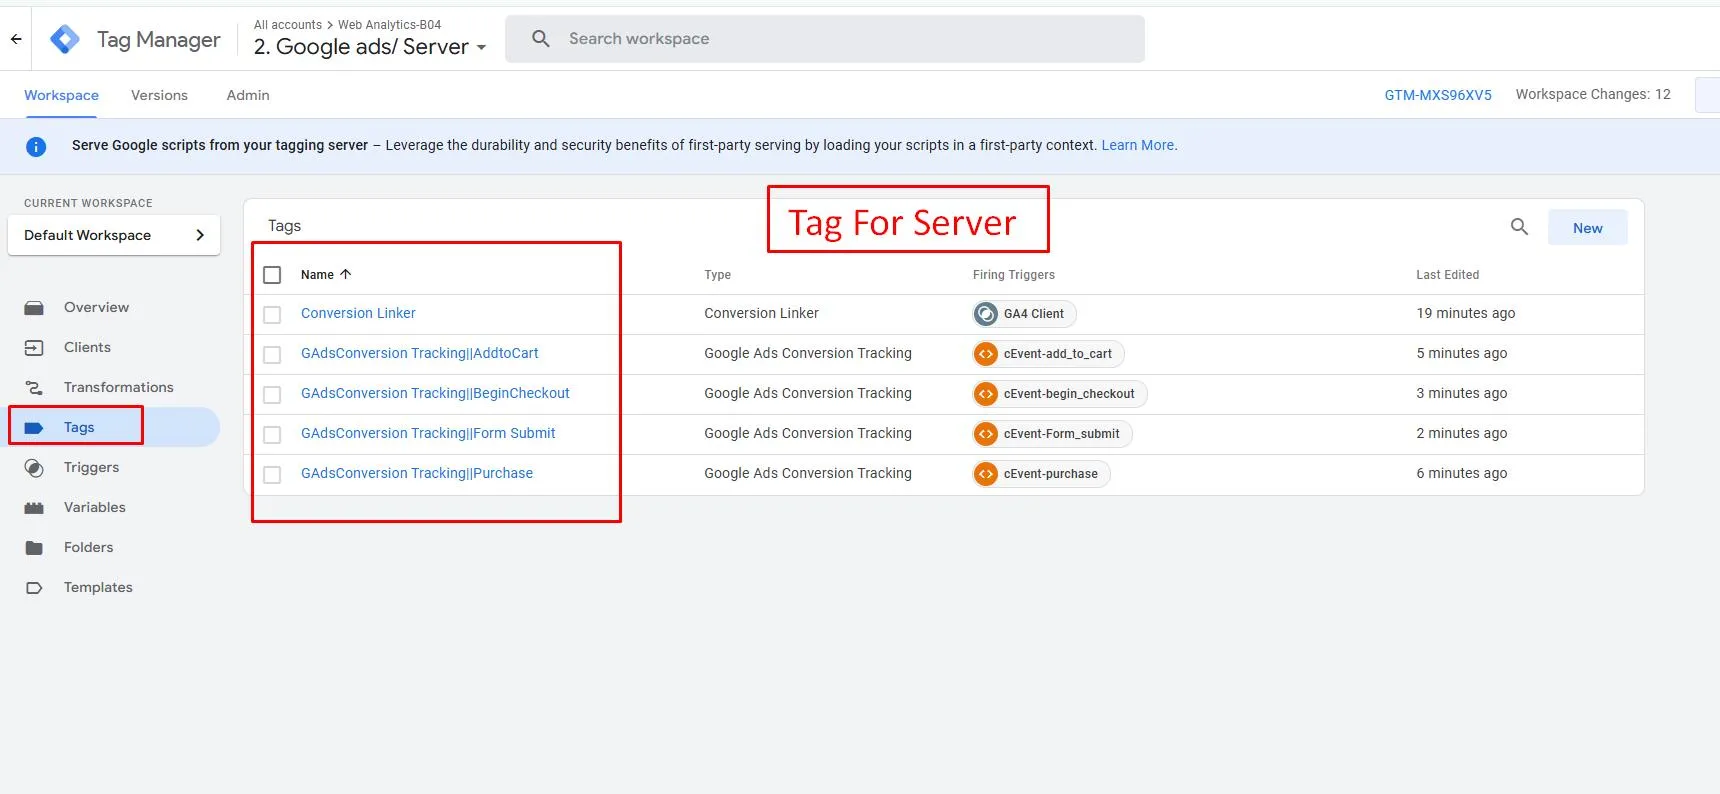Viewport: 1720px width, 794px height.
Task: Click the Templates sidebar icon
Action: [34, 588]
